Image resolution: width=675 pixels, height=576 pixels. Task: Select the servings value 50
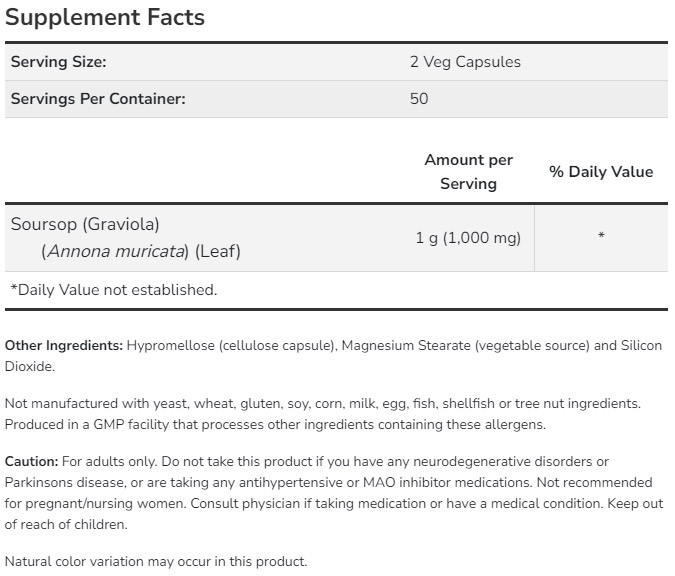[x=419, y=99]
